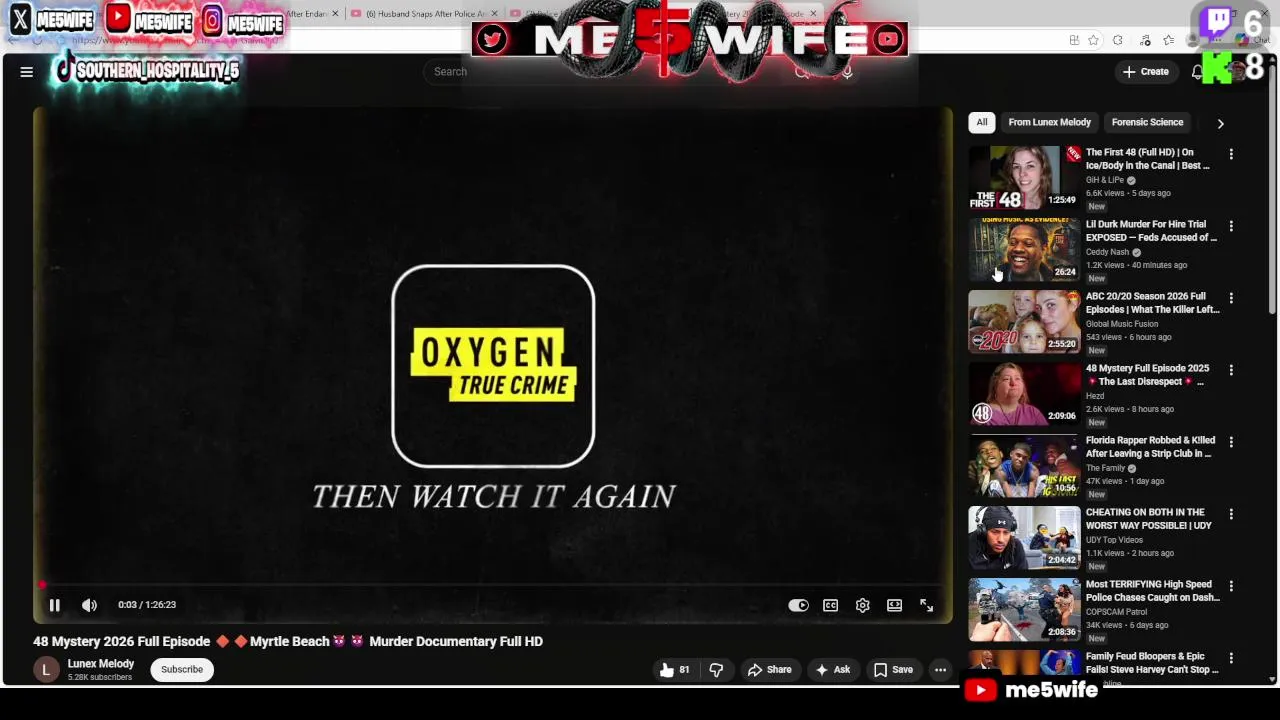1280x720 pixels.
Task: Share this video
Action: click(x=769, y=670)
